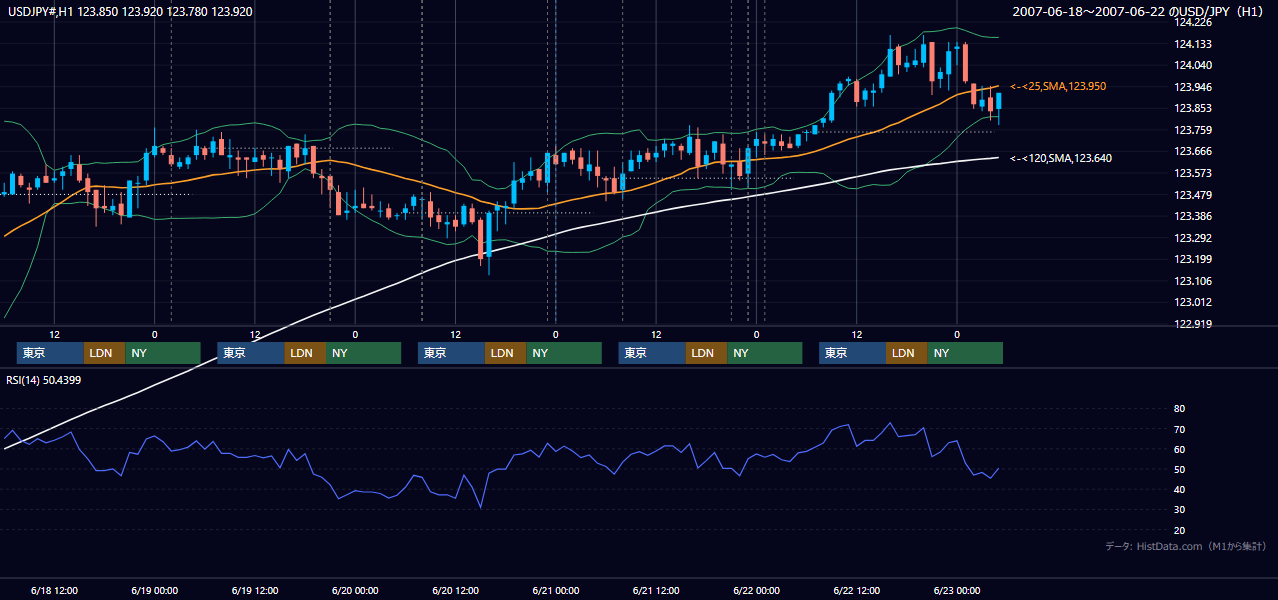The image size is (1278, 600).
Task: Click the 6/21 00:00 date label
Action: [x=555, y=591]
